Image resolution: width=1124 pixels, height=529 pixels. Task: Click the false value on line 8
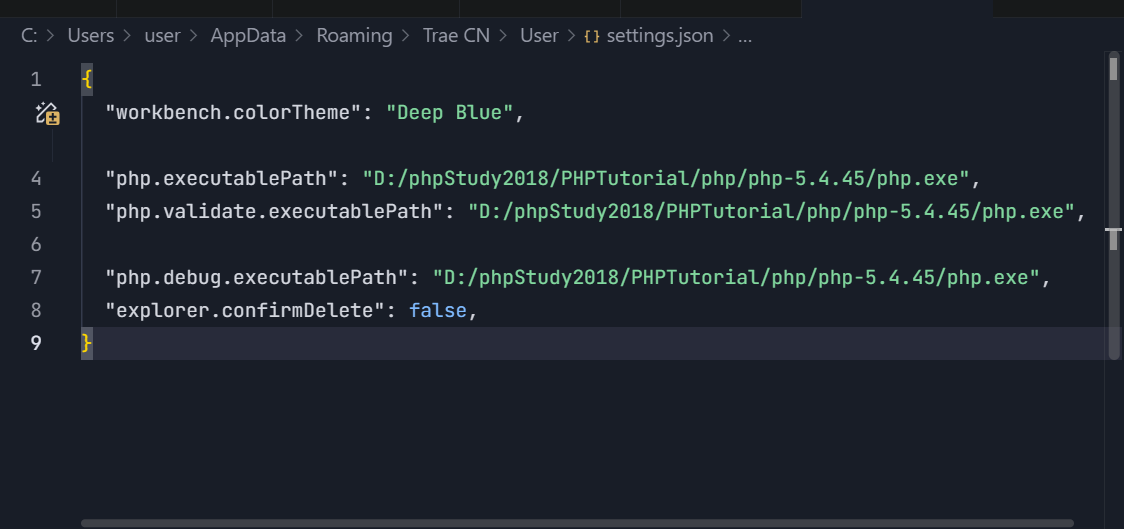pos(438,310)
